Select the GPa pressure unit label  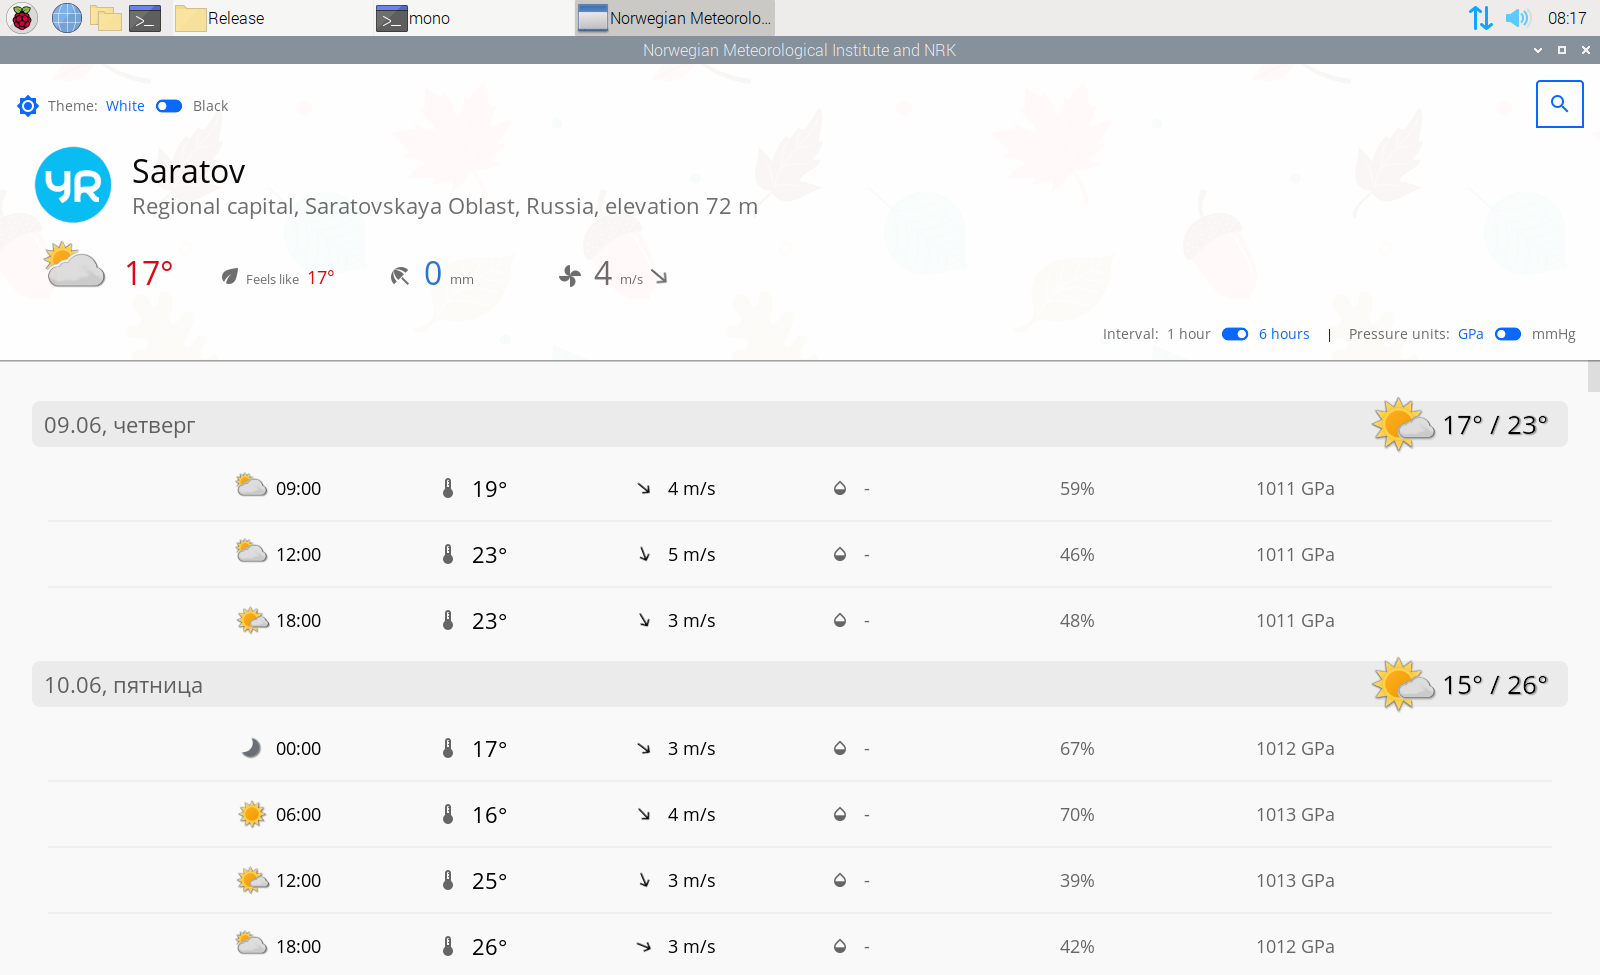[x=1470, y=334]
